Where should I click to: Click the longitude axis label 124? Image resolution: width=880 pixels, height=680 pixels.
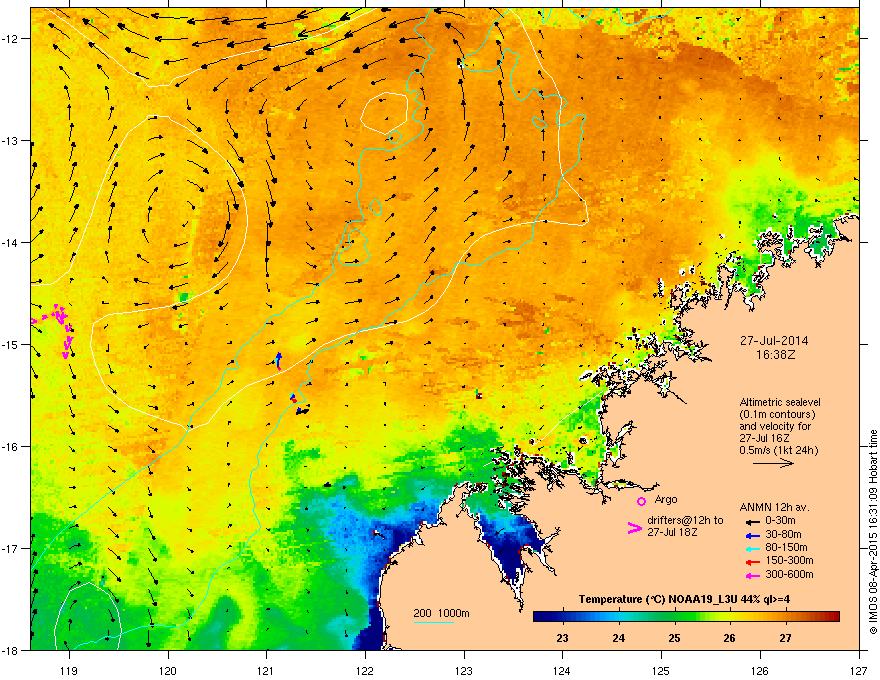[562, 670]
